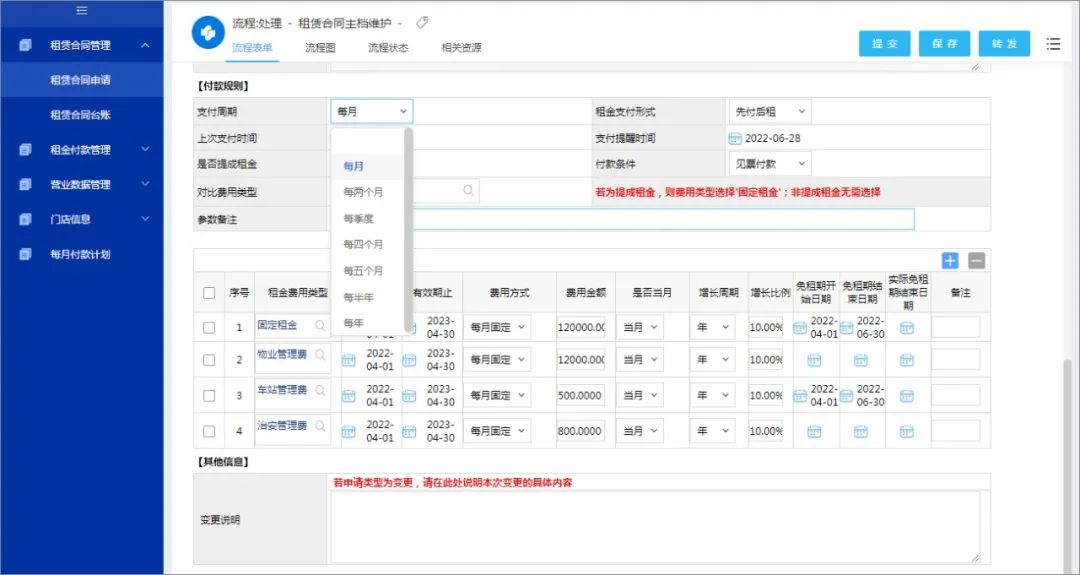The height and width of the screenshot is (575, 1080).
Task: Open 免租期结束日期 calendar in row 1
Action: tap(847, 328)
